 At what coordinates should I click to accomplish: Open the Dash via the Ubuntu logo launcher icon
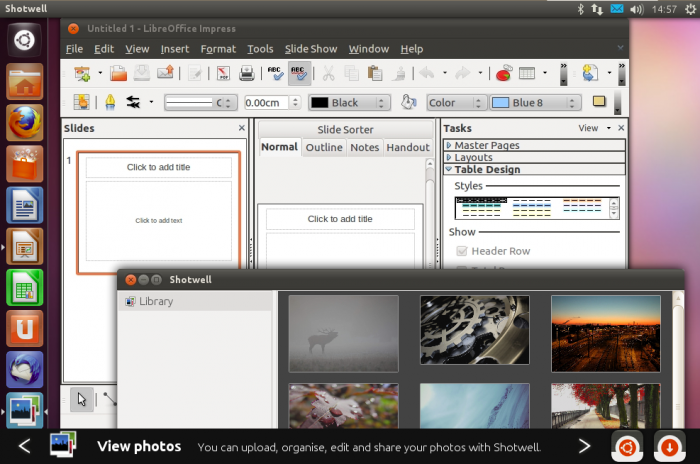(x=24, y=40)
